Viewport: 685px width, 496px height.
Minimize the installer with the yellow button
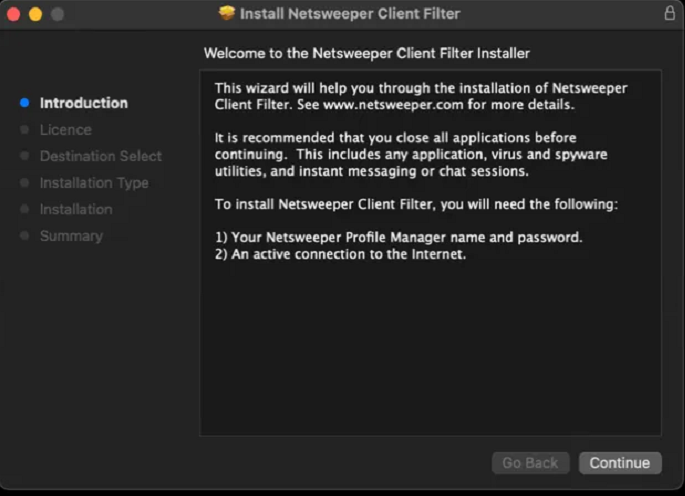(35, 14)
